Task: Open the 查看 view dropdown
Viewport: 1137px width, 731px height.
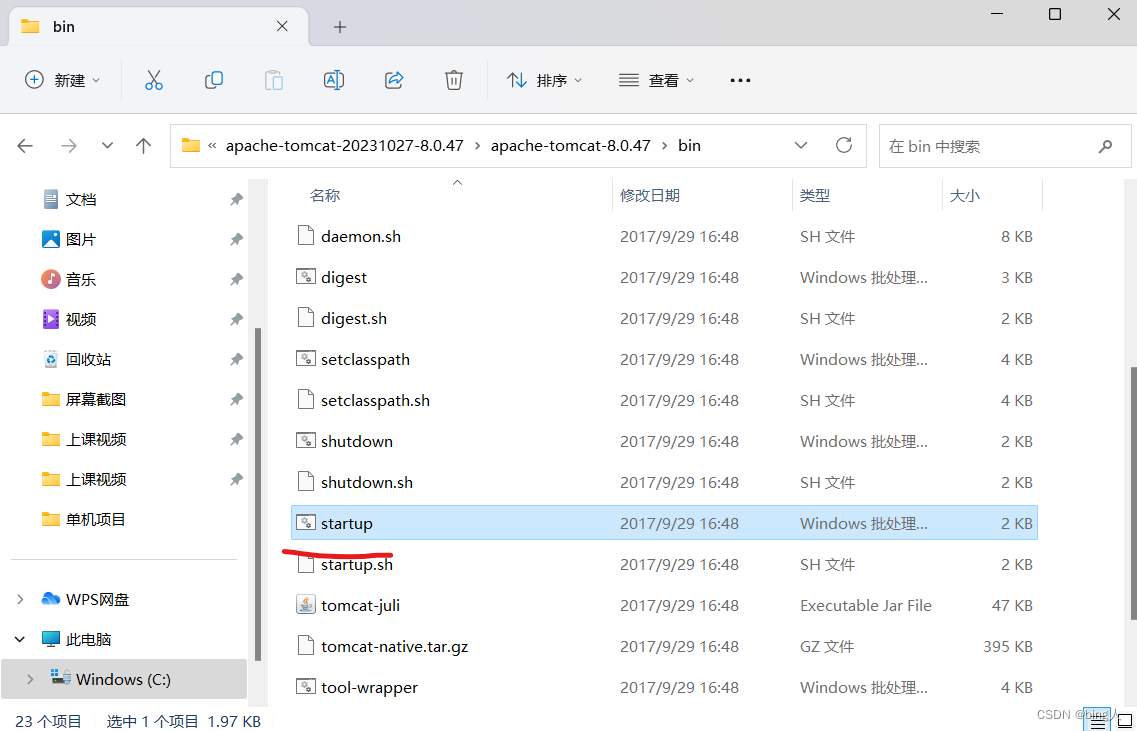Action: [x=656, y=80]
